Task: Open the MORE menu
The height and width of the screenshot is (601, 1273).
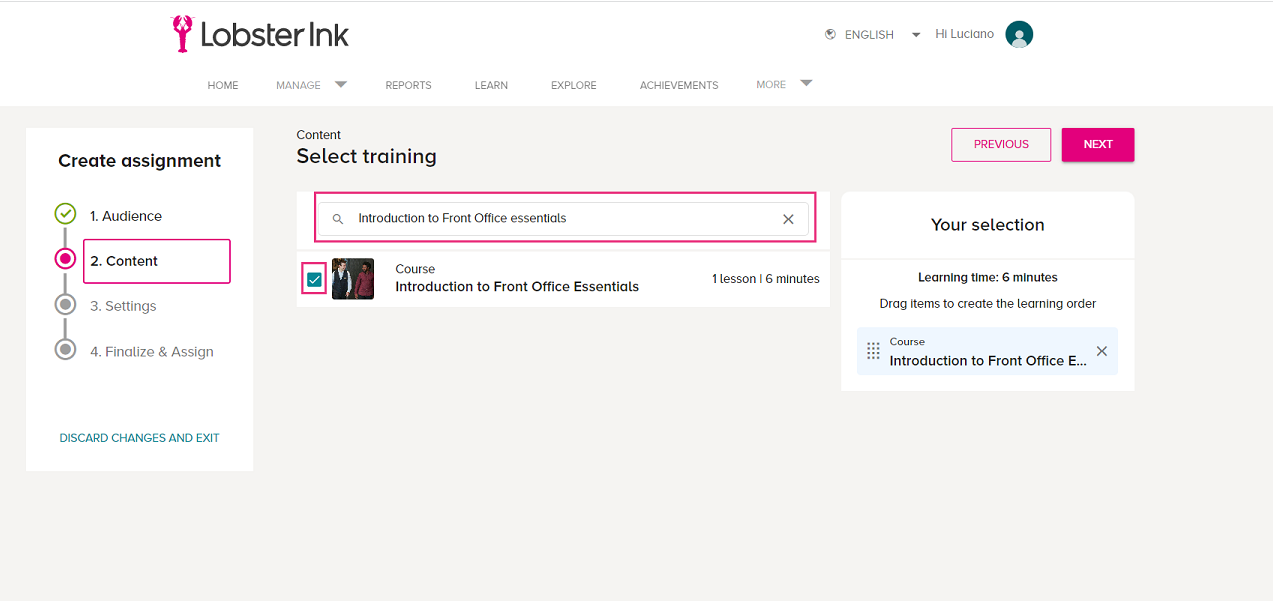Action: point(771,84)
